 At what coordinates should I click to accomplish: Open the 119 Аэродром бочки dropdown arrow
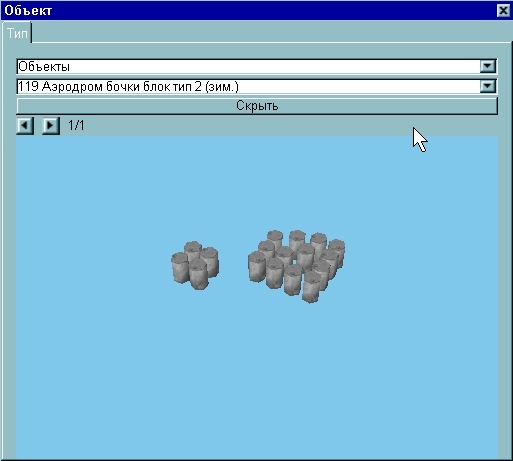click(x=488, y=86)
